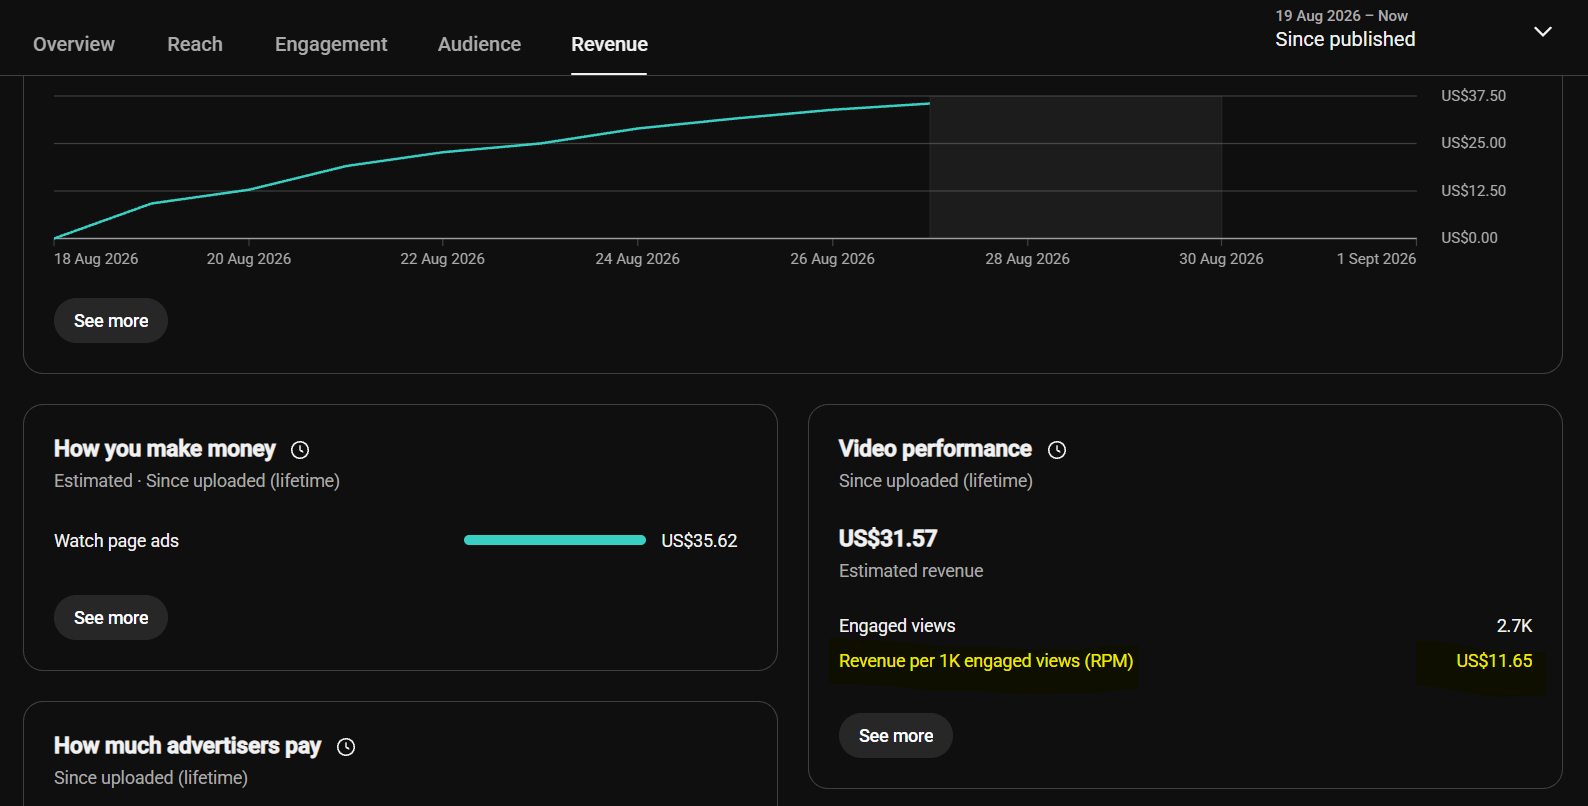Click the Engaged views metric row
The width and height of the screenshot is (1588, 806).
[1185, 626]
